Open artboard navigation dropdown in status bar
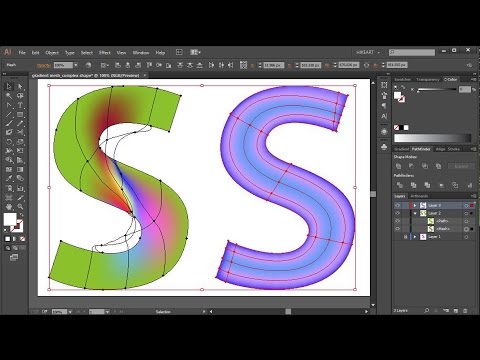 click(107, 312)
